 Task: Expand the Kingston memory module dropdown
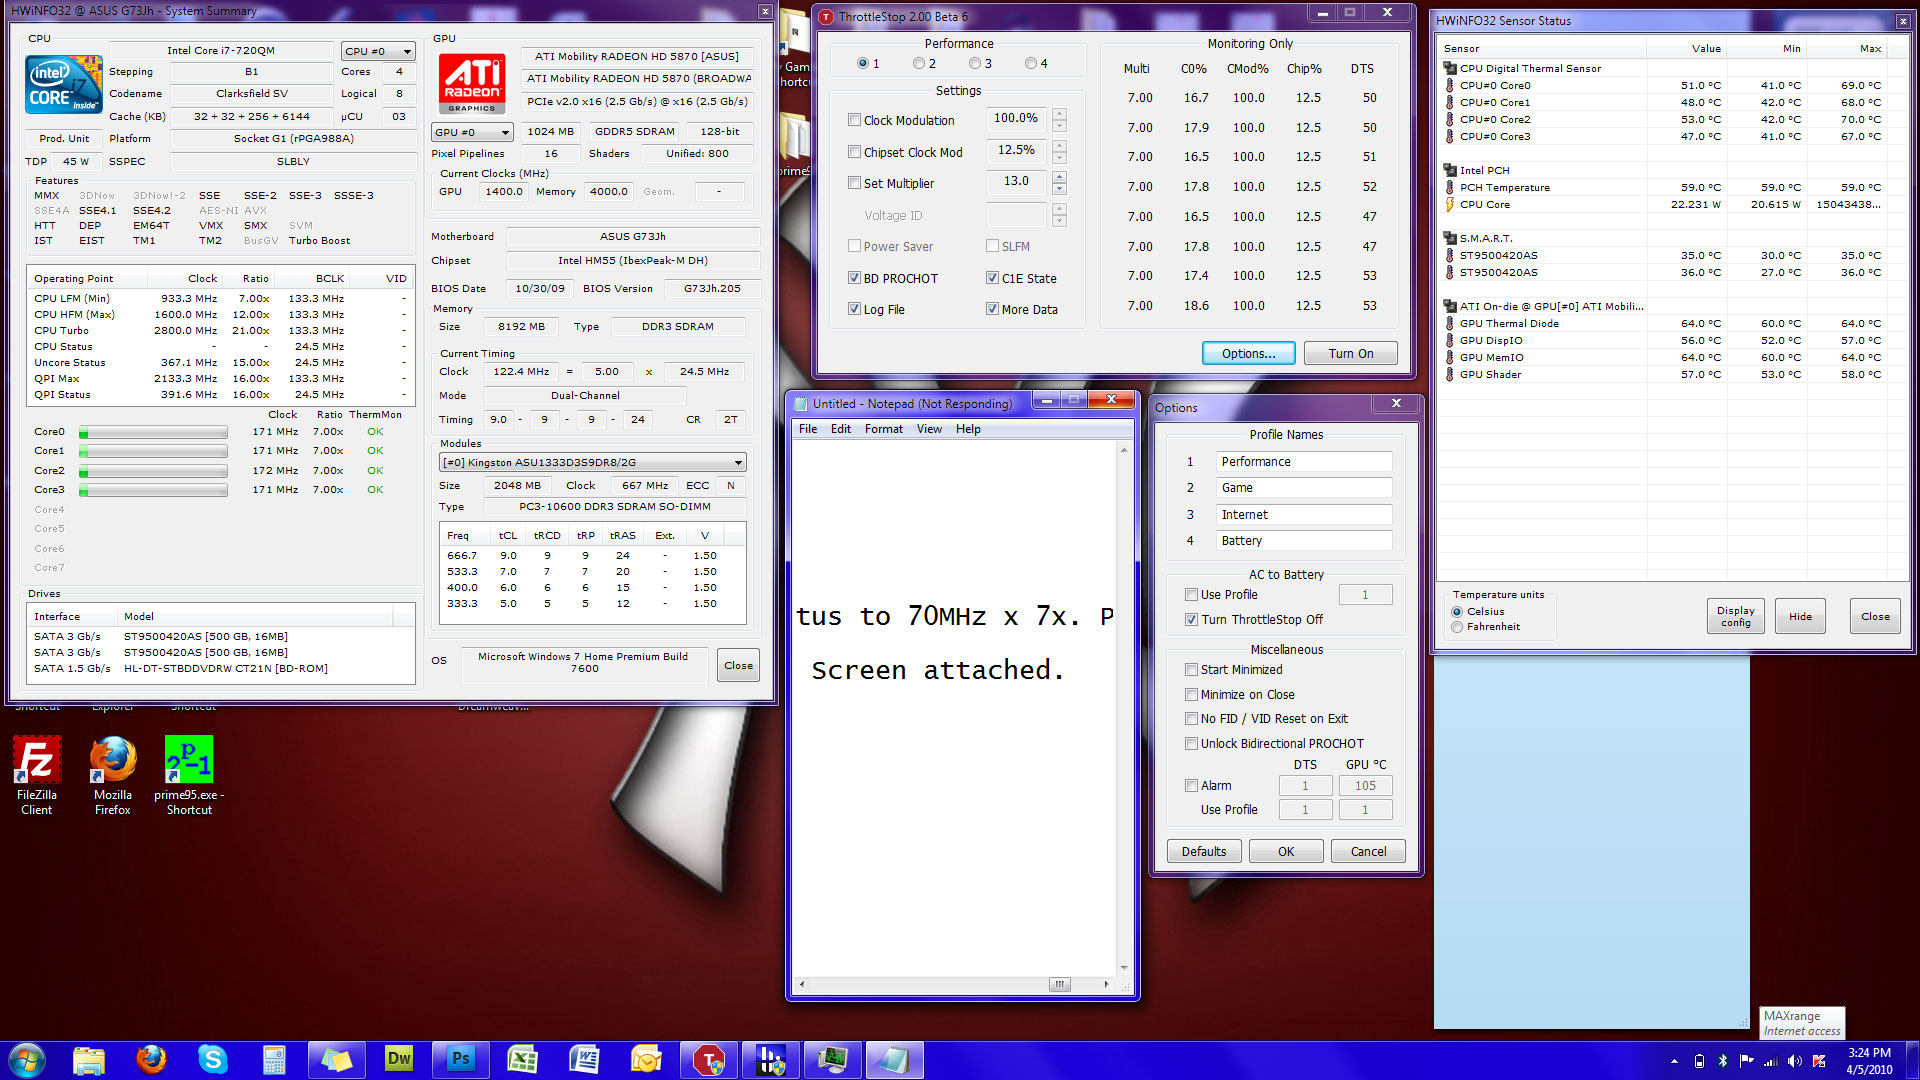click(x=593, y=462)
